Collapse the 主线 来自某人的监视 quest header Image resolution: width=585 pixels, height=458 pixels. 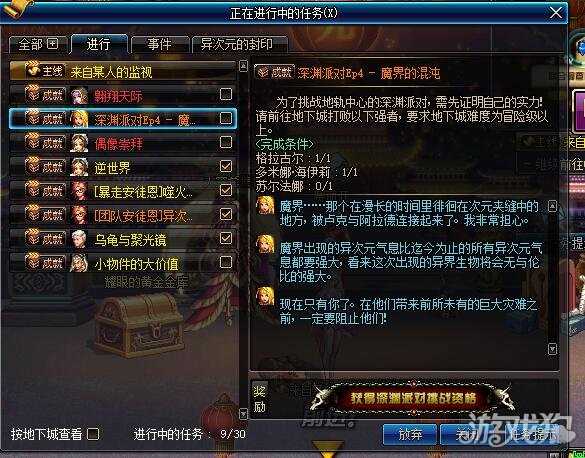point(123,71)
